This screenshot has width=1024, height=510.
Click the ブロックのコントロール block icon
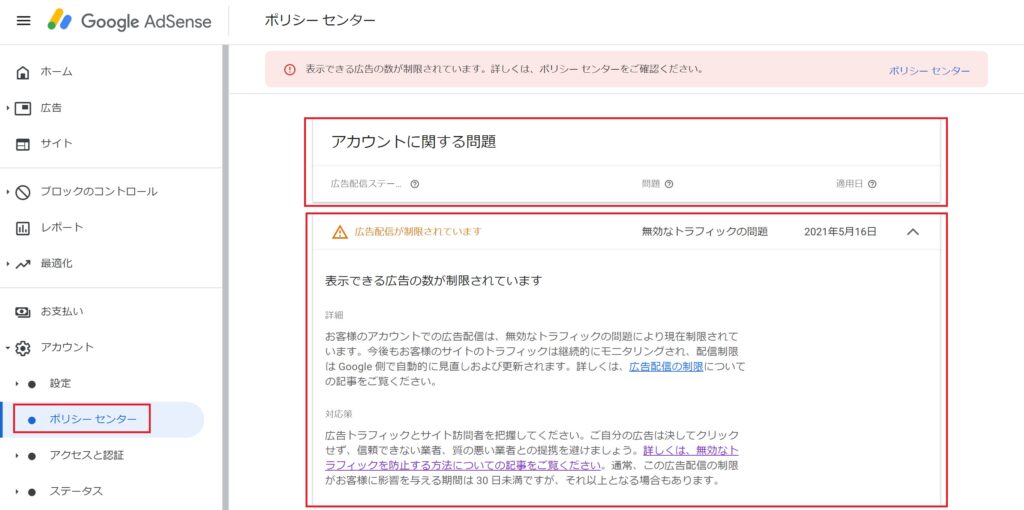(23, 192)
